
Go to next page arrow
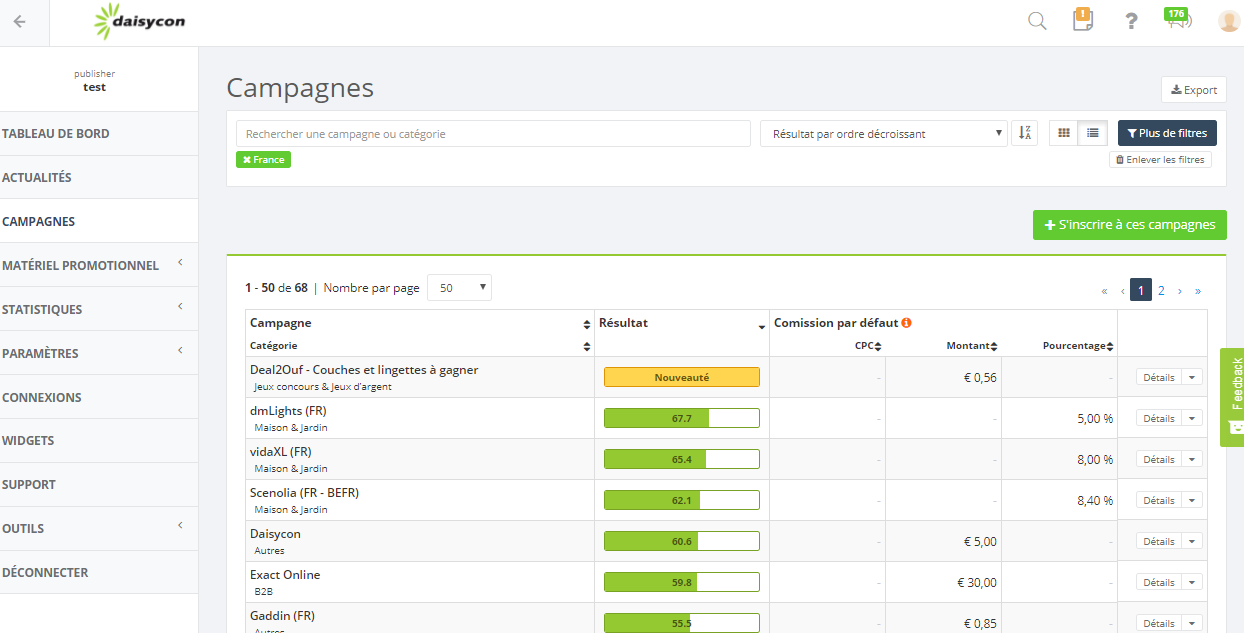[1180, 291]
